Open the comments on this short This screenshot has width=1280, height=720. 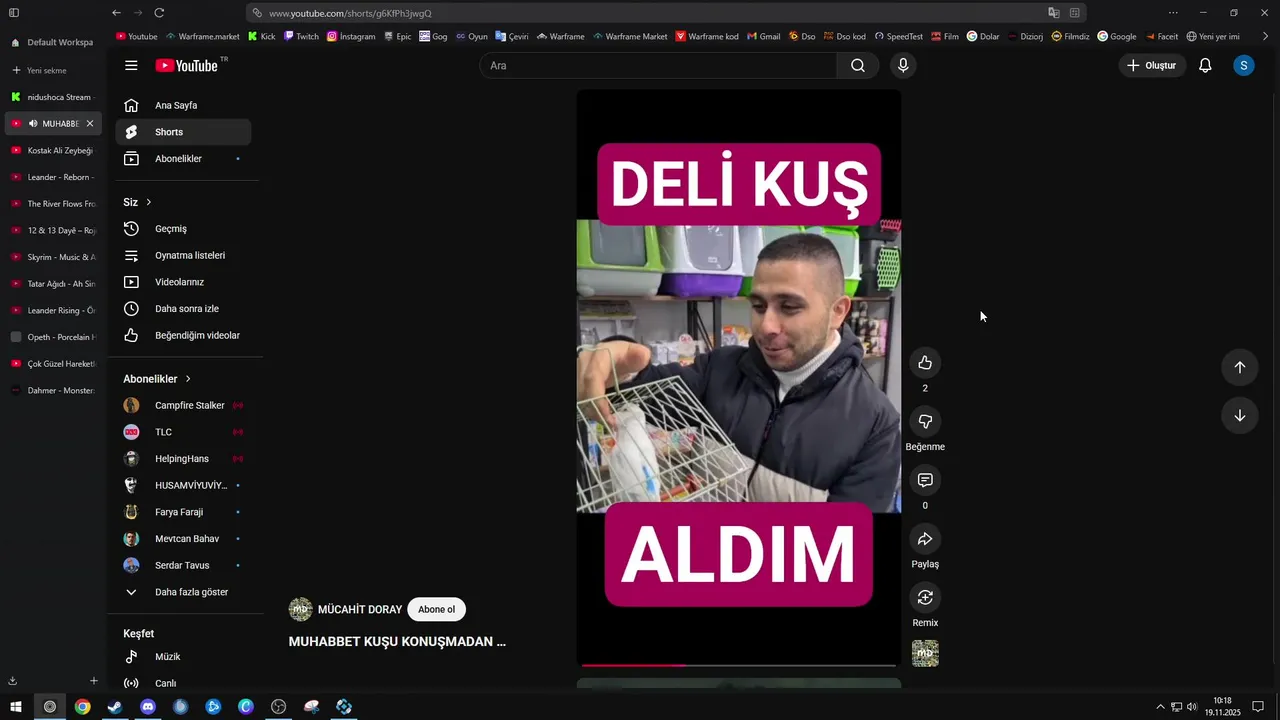[925, 481]
